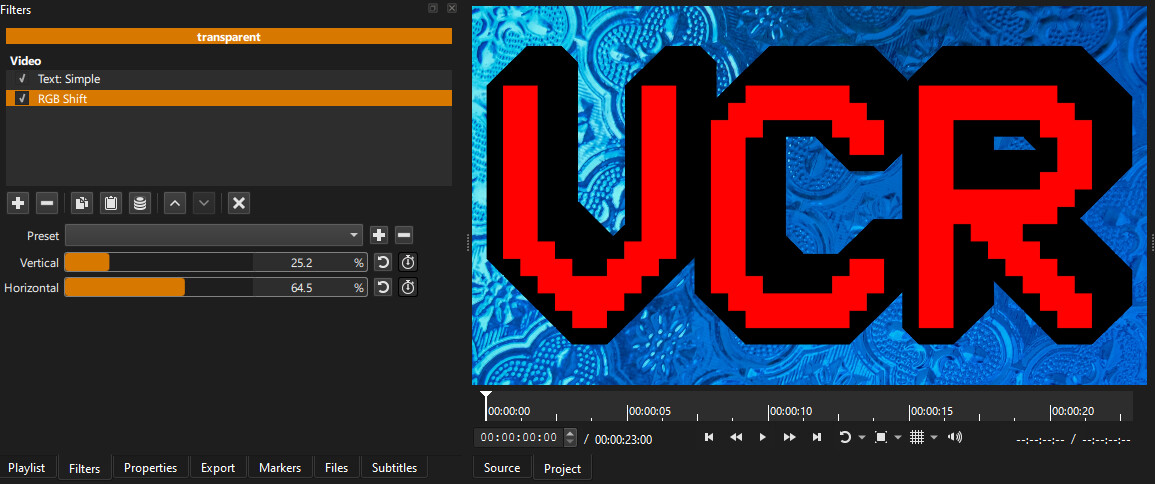
Task: Enable keyframes for the Horizontal parameter
Action: (x=408, y=288)
